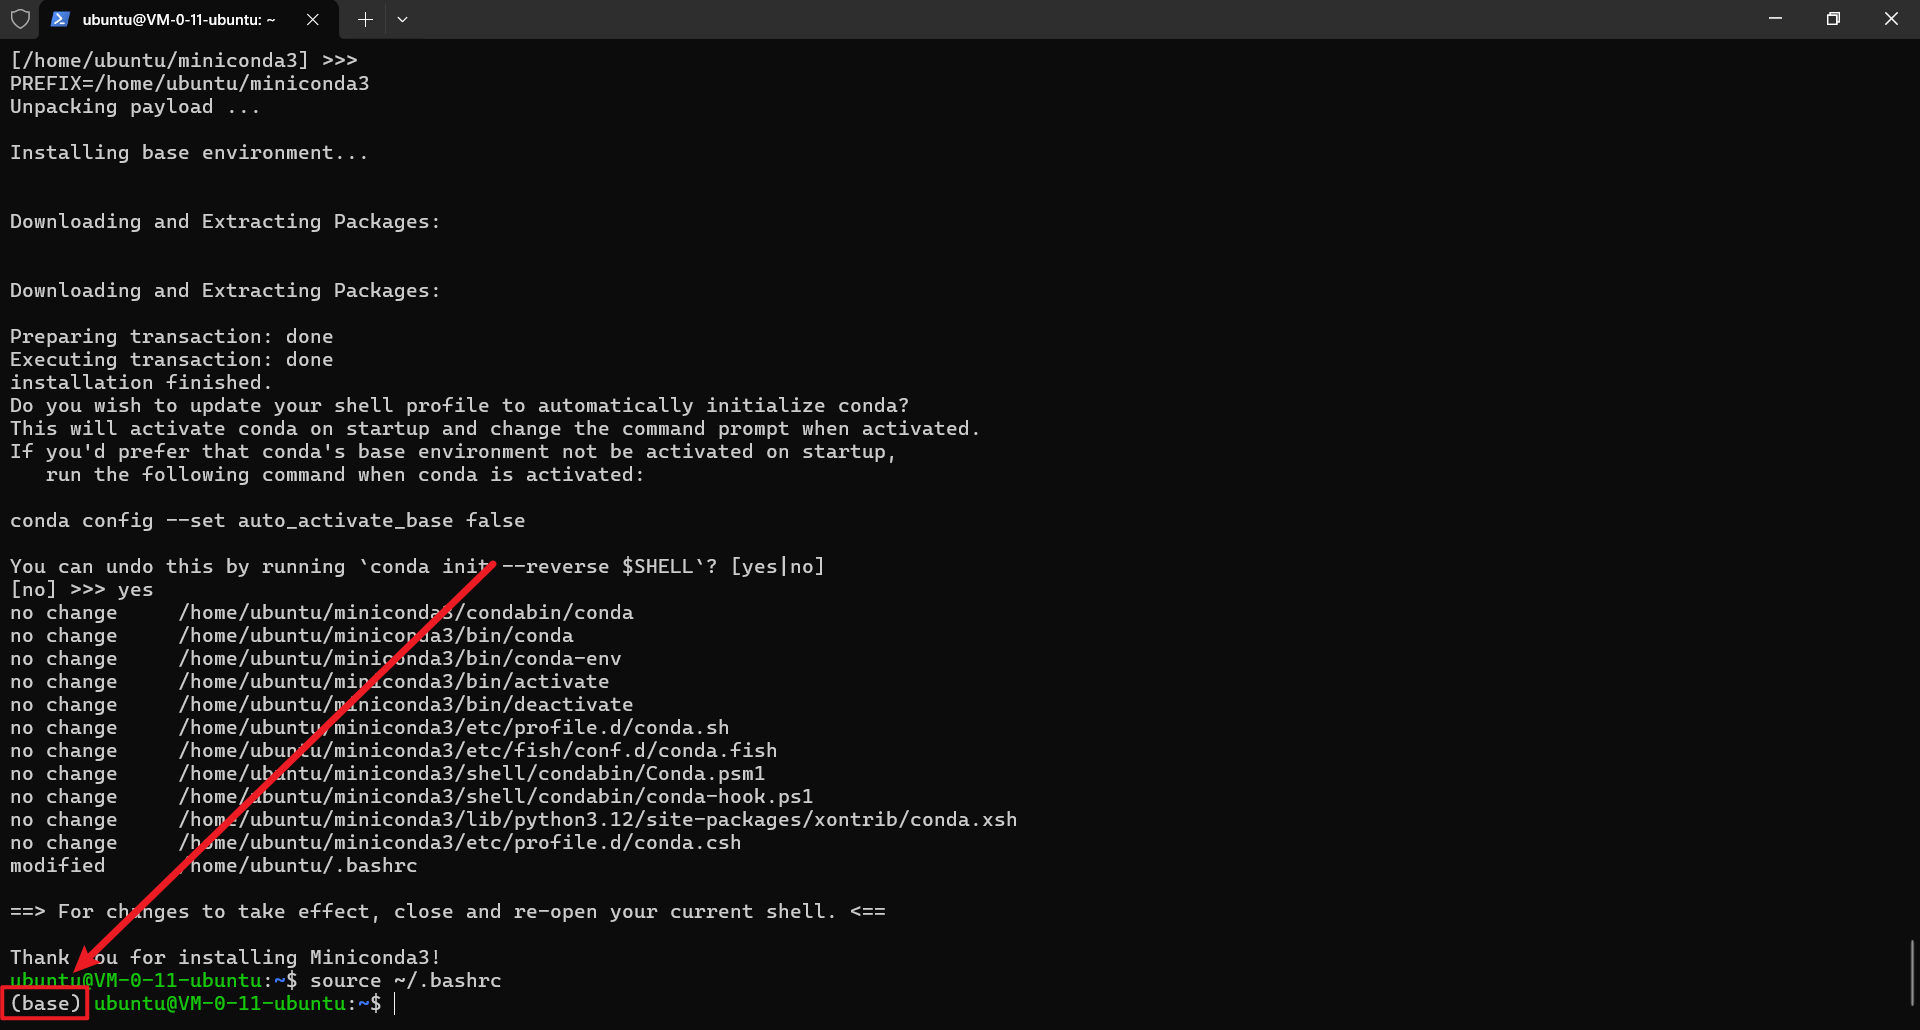The image size is (1920, 1030).
Task: Close the ubuntu@VM-0-11-ubuntu tab
Action: [x=313, y=19]
